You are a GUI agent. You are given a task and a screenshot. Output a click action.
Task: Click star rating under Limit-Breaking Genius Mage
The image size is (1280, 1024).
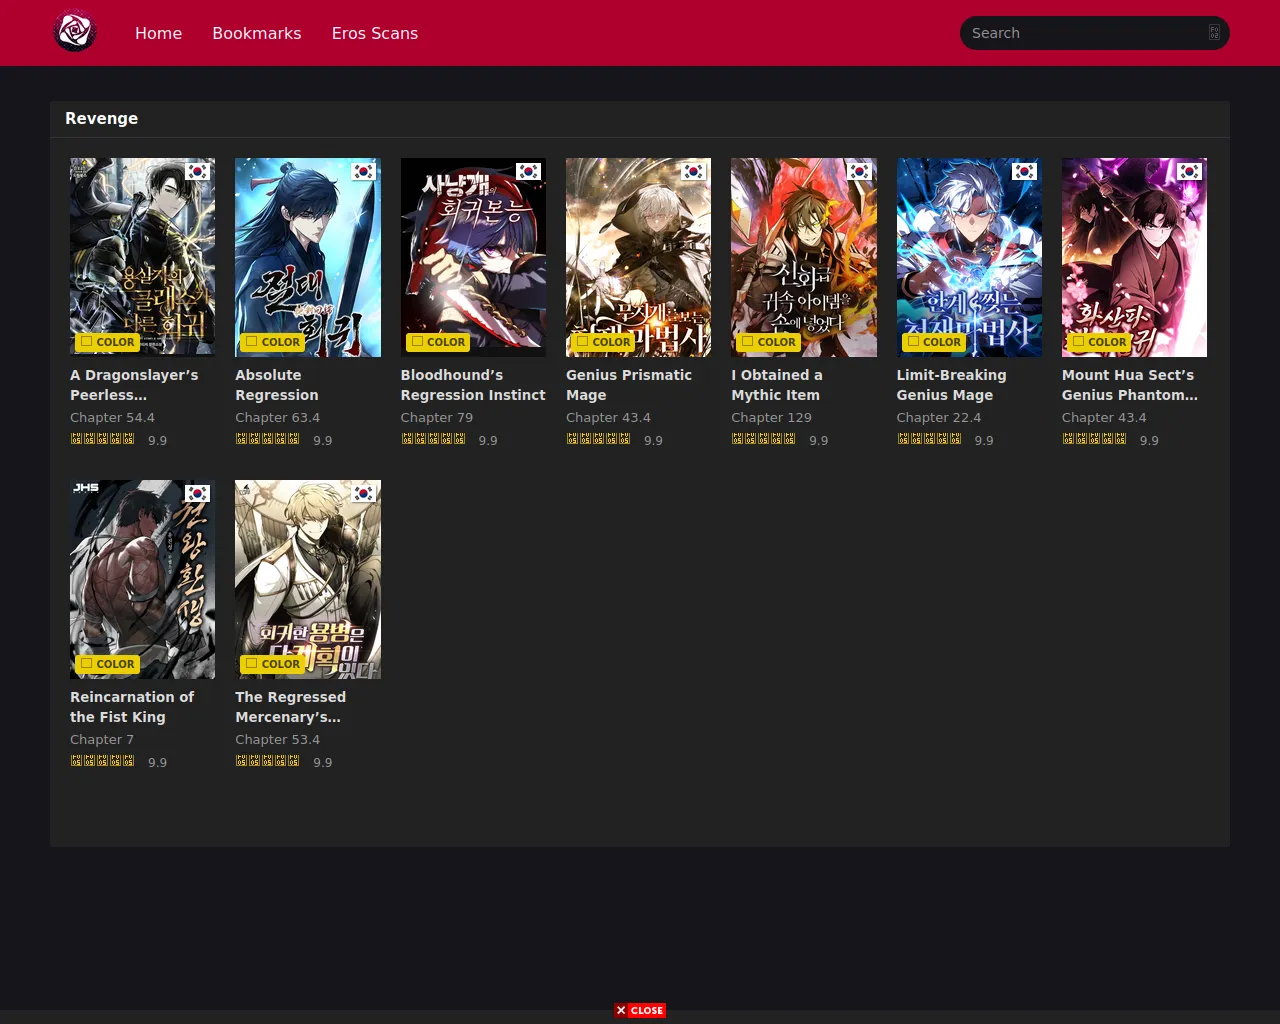tap(929, 439)
